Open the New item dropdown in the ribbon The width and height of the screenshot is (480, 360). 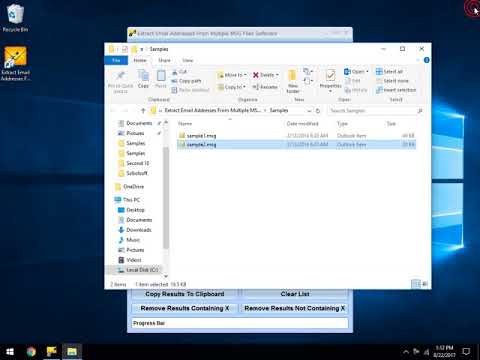[308, 71]
